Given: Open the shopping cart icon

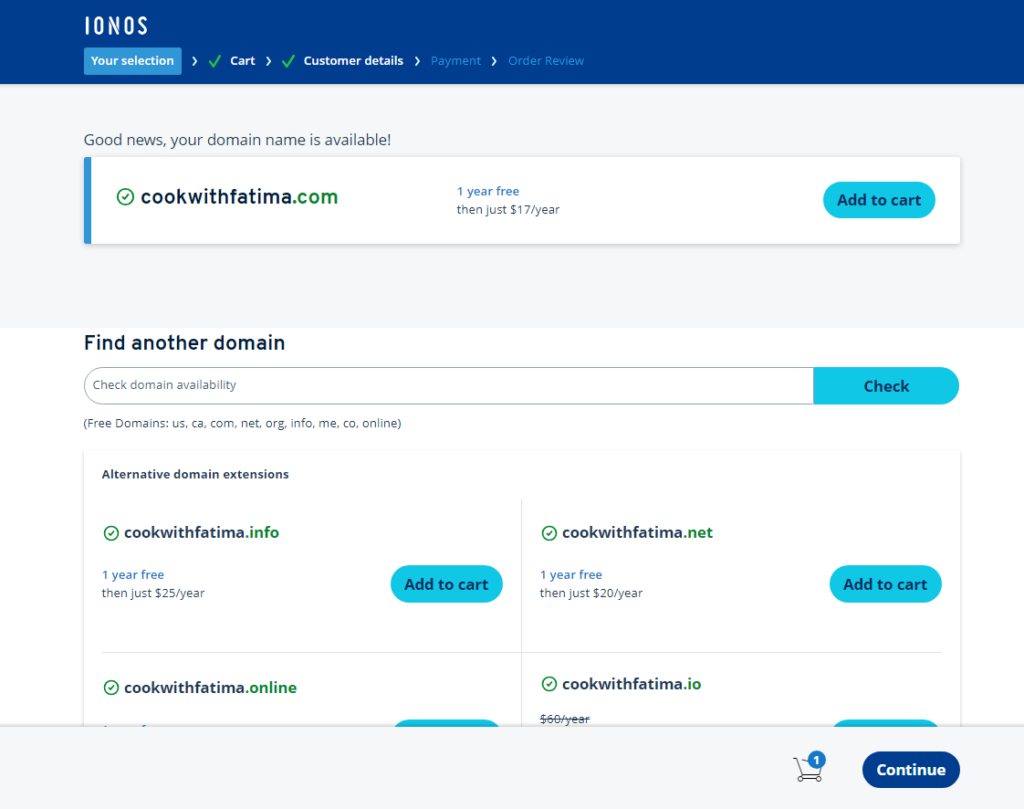Looking at the screenshot, I should click(807, 768).
